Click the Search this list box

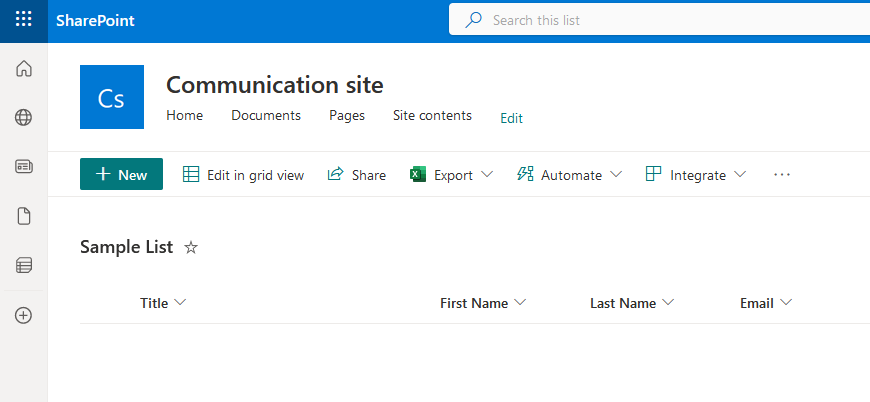660,20
